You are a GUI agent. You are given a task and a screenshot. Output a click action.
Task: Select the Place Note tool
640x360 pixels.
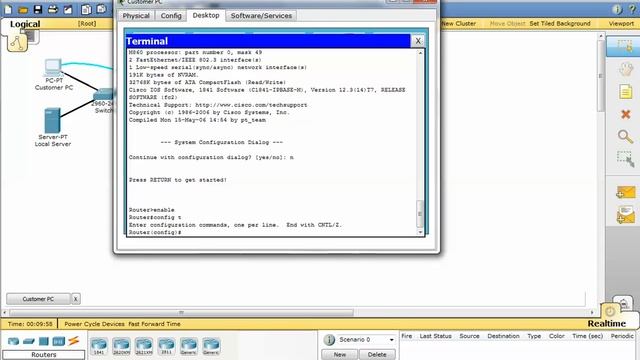[625, 91]
